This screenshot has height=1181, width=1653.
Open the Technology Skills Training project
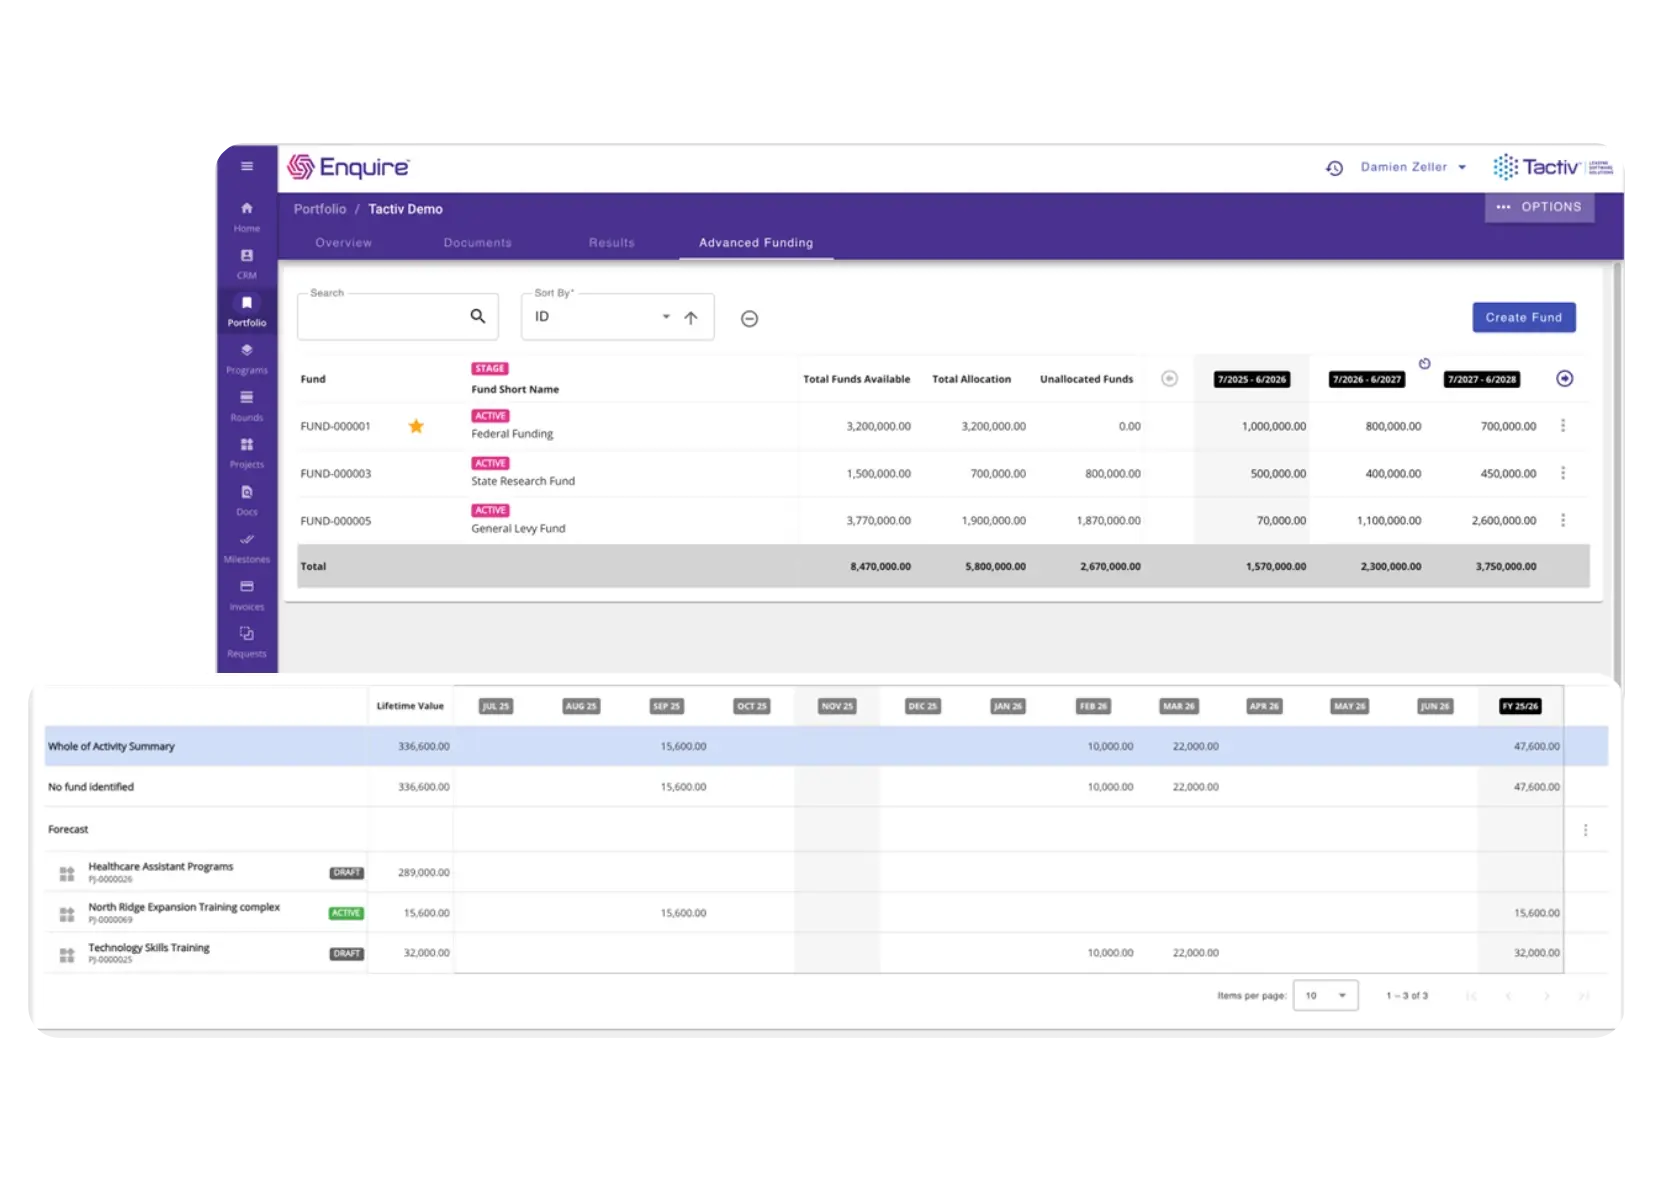point(149,947)
